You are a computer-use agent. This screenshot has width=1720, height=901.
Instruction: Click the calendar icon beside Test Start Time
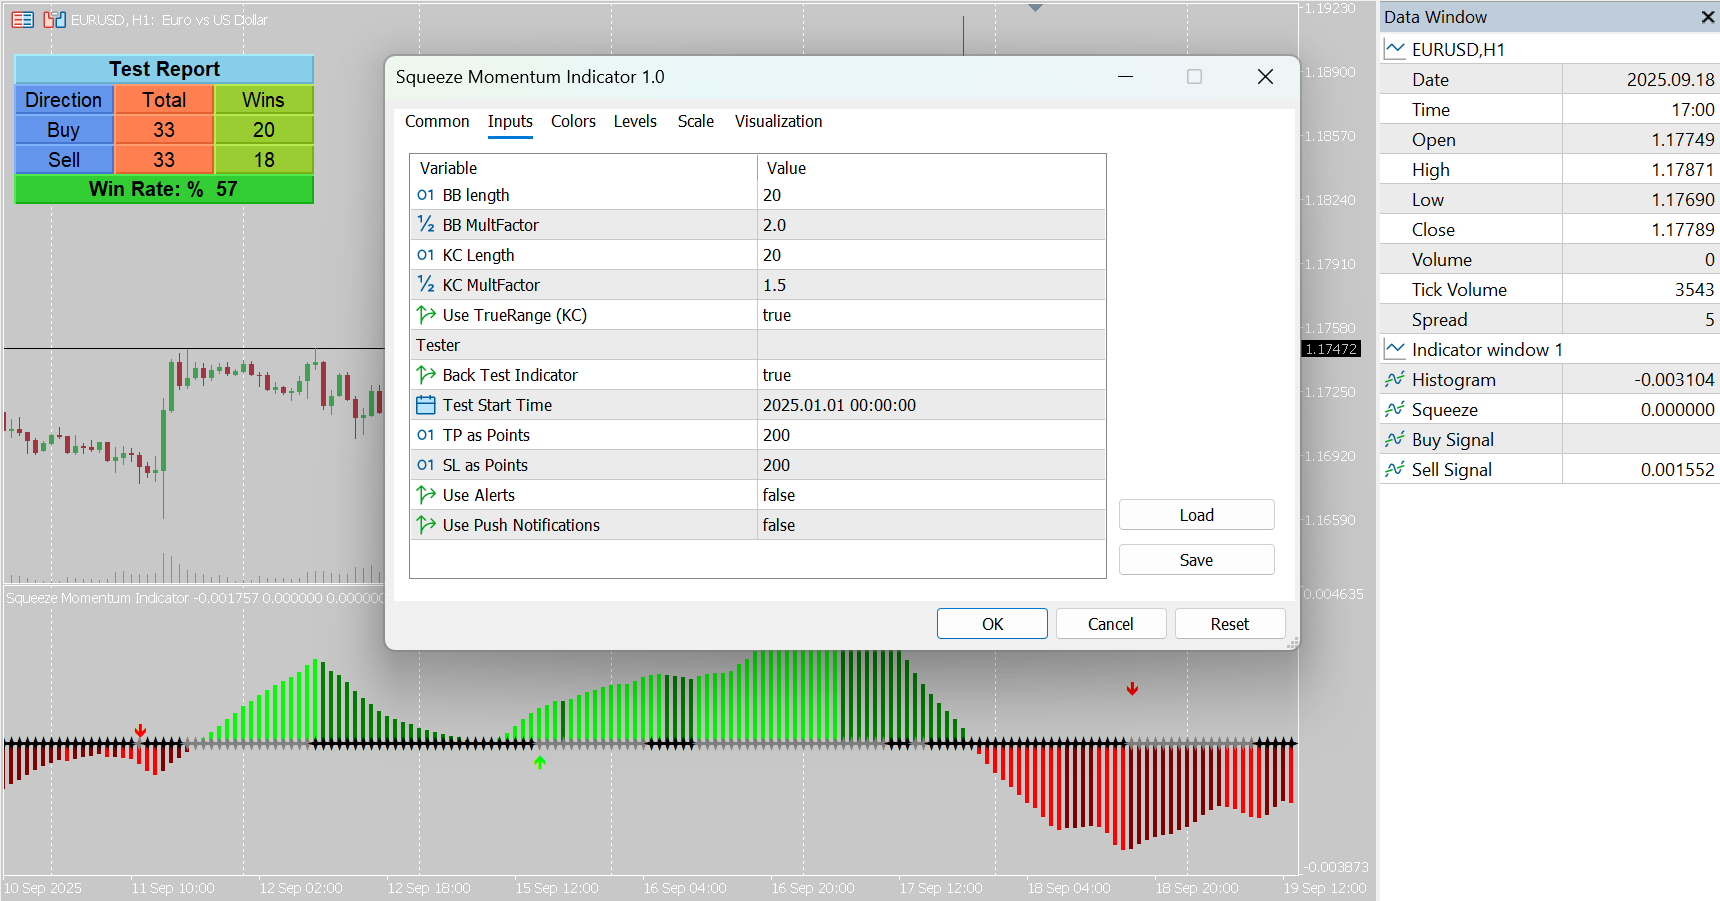click(426, 405)
